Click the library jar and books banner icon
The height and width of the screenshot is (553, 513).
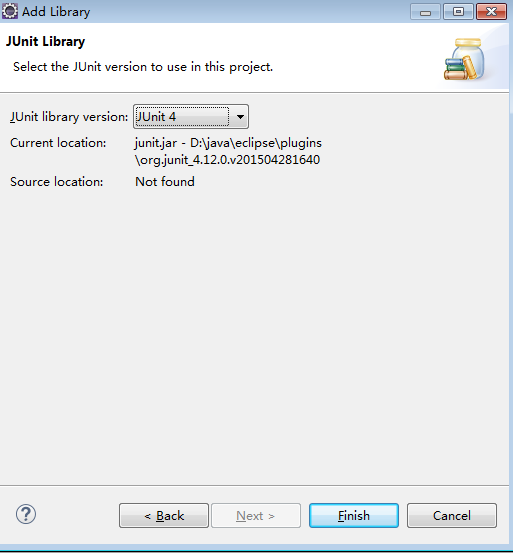click(464, 59)
